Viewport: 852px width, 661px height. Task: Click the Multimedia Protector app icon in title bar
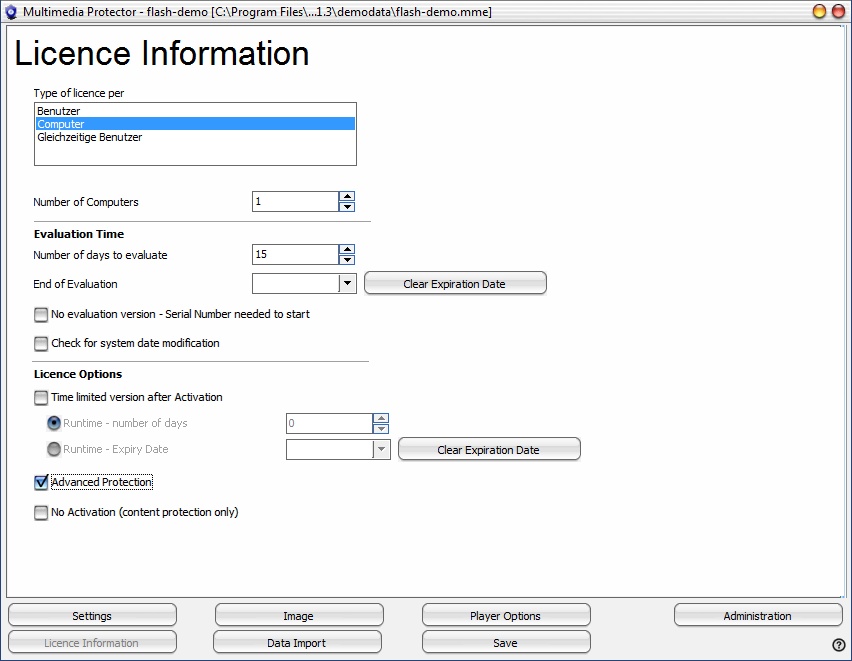pos(11,11)
